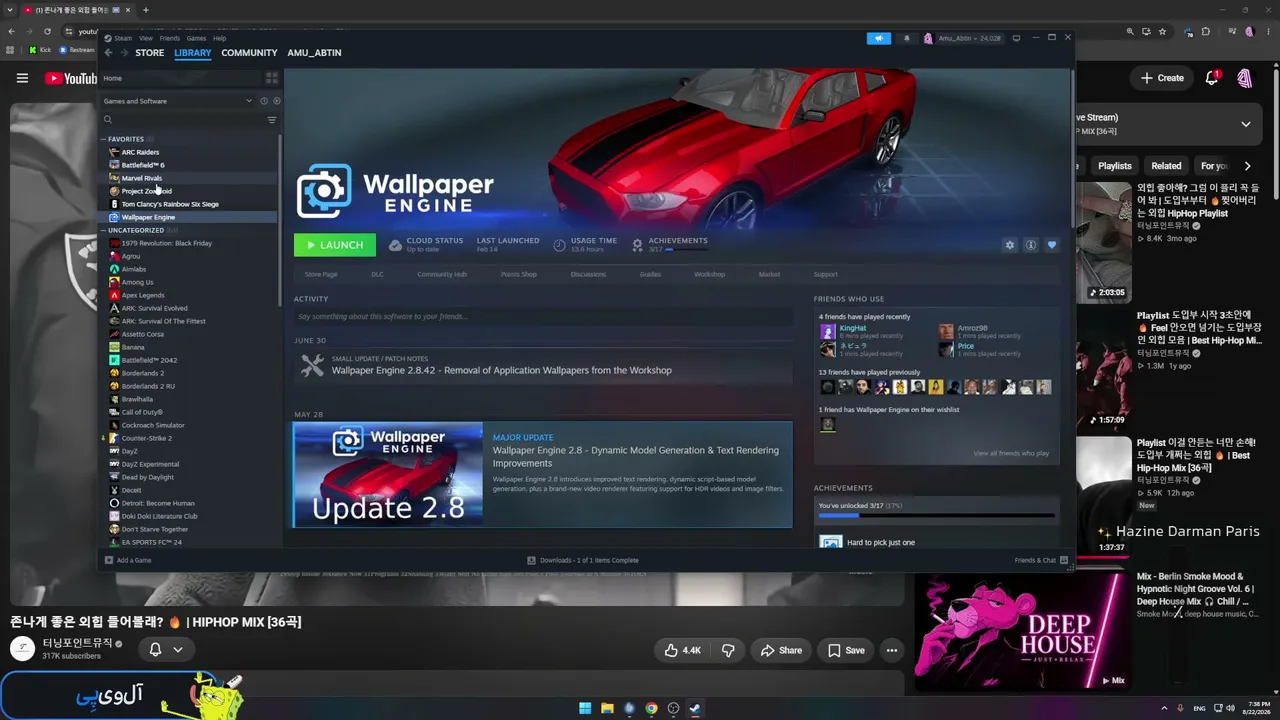Show hidden system tray icons
This screenshot has width=1280, height=720.
(x=1165, y=708)
